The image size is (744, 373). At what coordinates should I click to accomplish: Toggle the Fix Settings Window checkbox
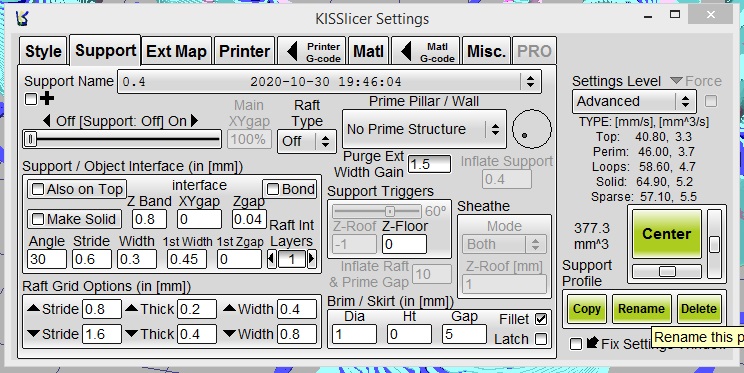[576, 344]
